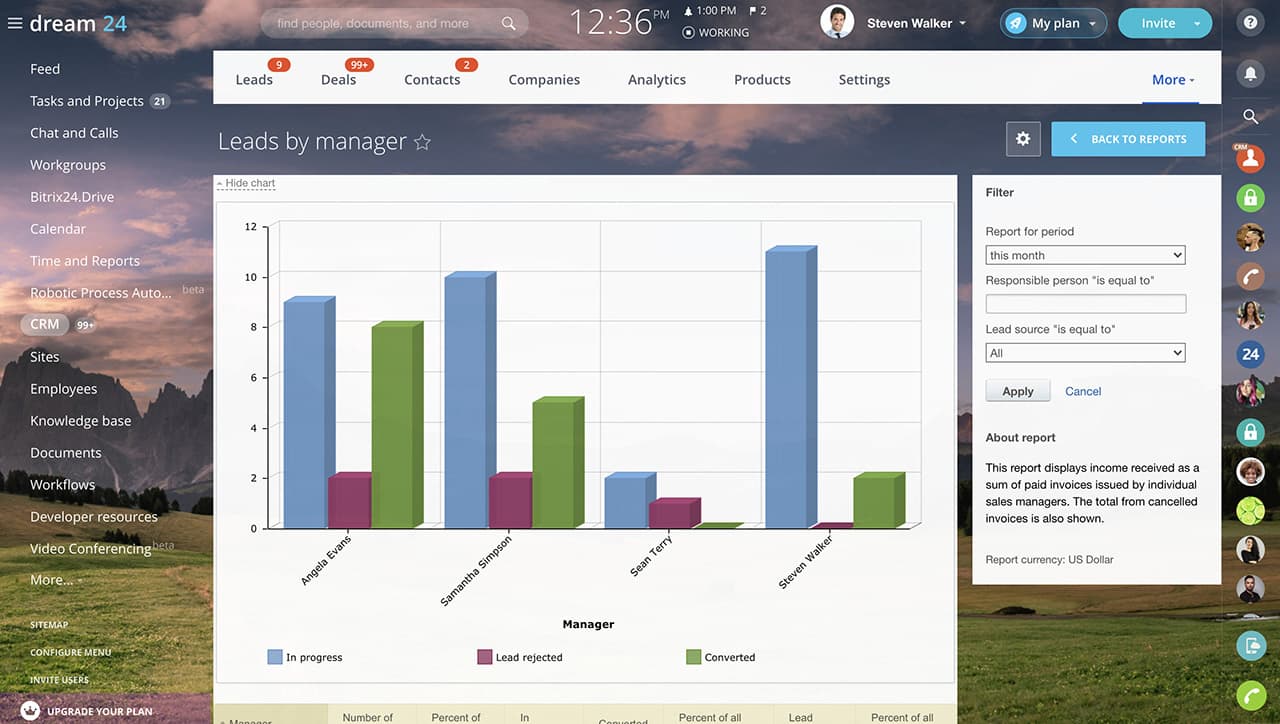Open the help question mark icon

point(1250,23)
